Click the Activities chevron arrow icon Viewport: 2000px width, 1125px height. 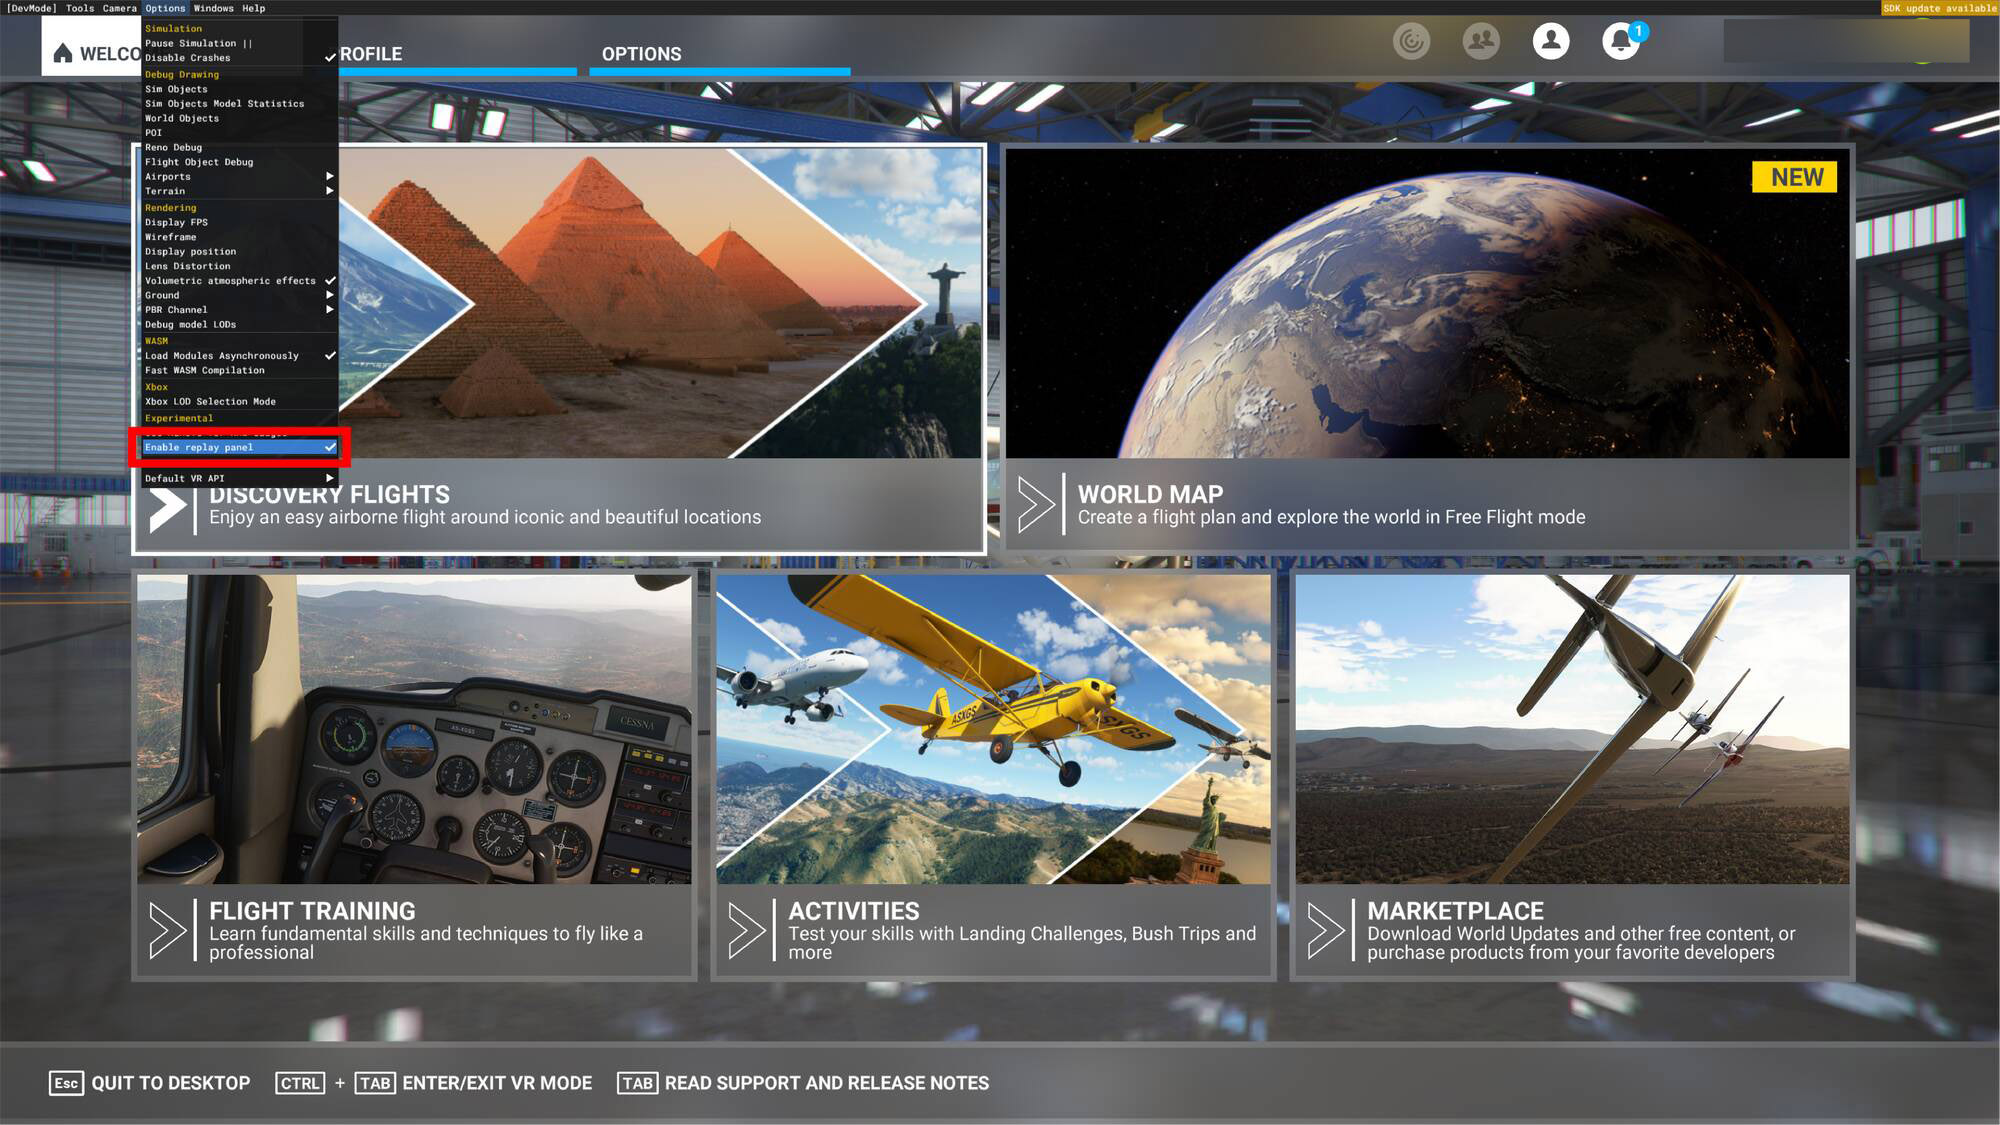click(746, 930)
